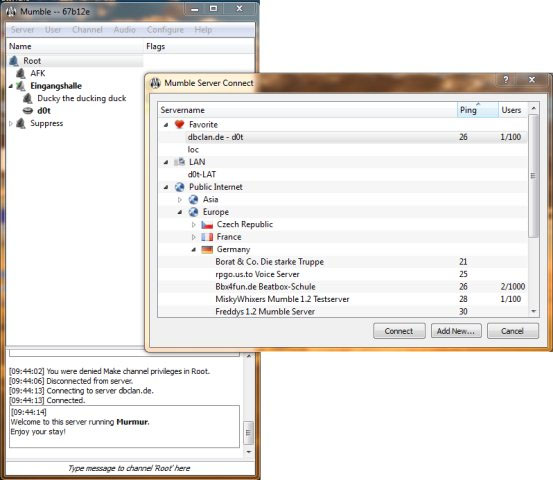Collapse the Germany server list
This screenshot has width=553, height=480.
[193, 250]
